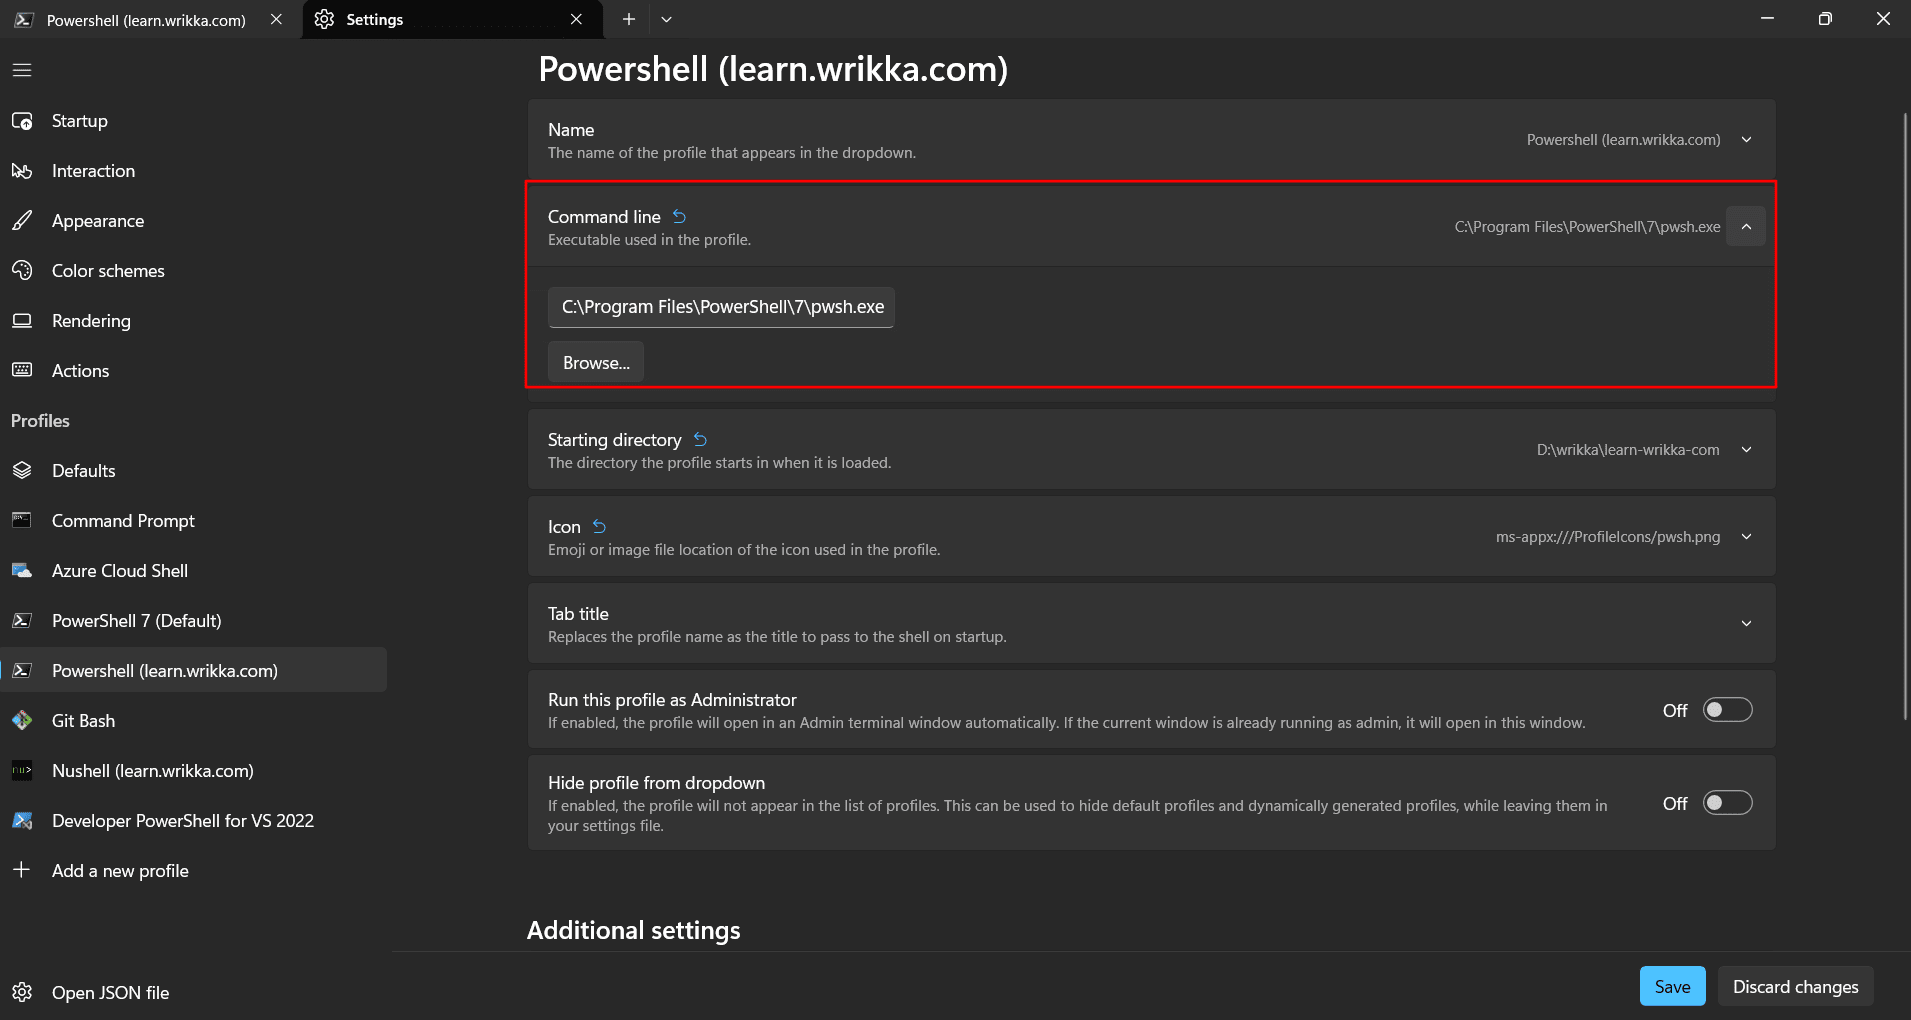Click Browse... for command line executable
Screen dimensions: 1911x1020
click(596, 363)
